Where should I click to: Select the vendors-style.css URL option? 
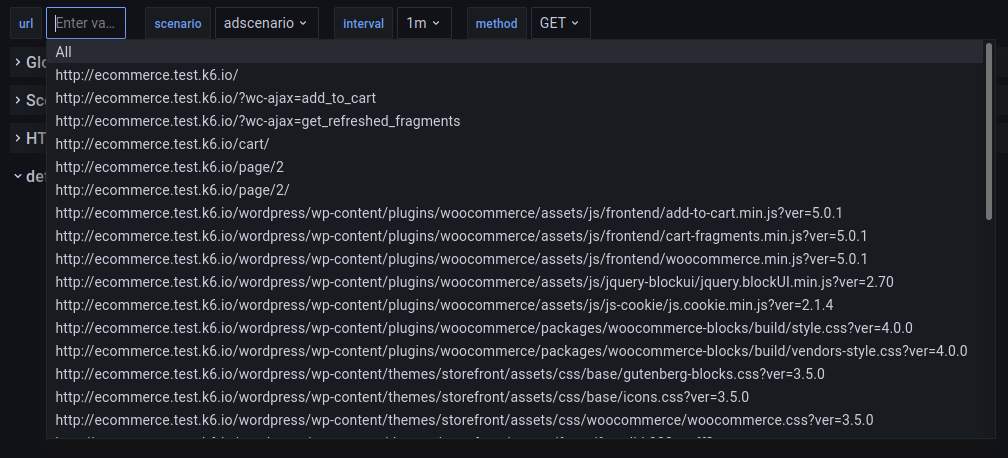pyautogui.click(x=511, y=351)
